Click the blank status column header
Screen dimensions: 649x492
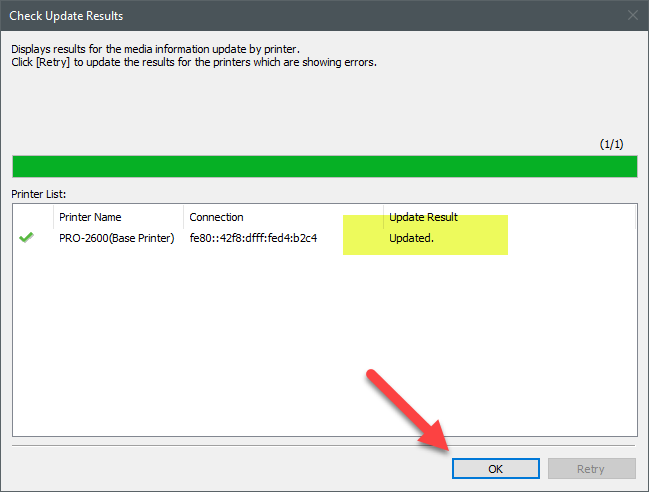click(33, 217)
